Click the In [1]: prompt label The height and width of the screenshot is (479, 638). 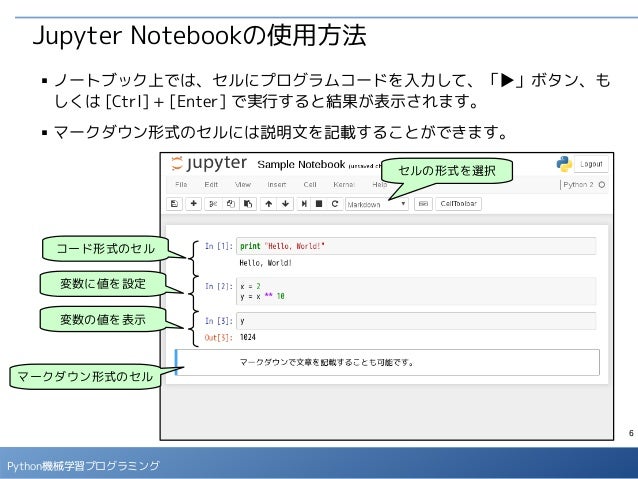[x=219, y=246]
